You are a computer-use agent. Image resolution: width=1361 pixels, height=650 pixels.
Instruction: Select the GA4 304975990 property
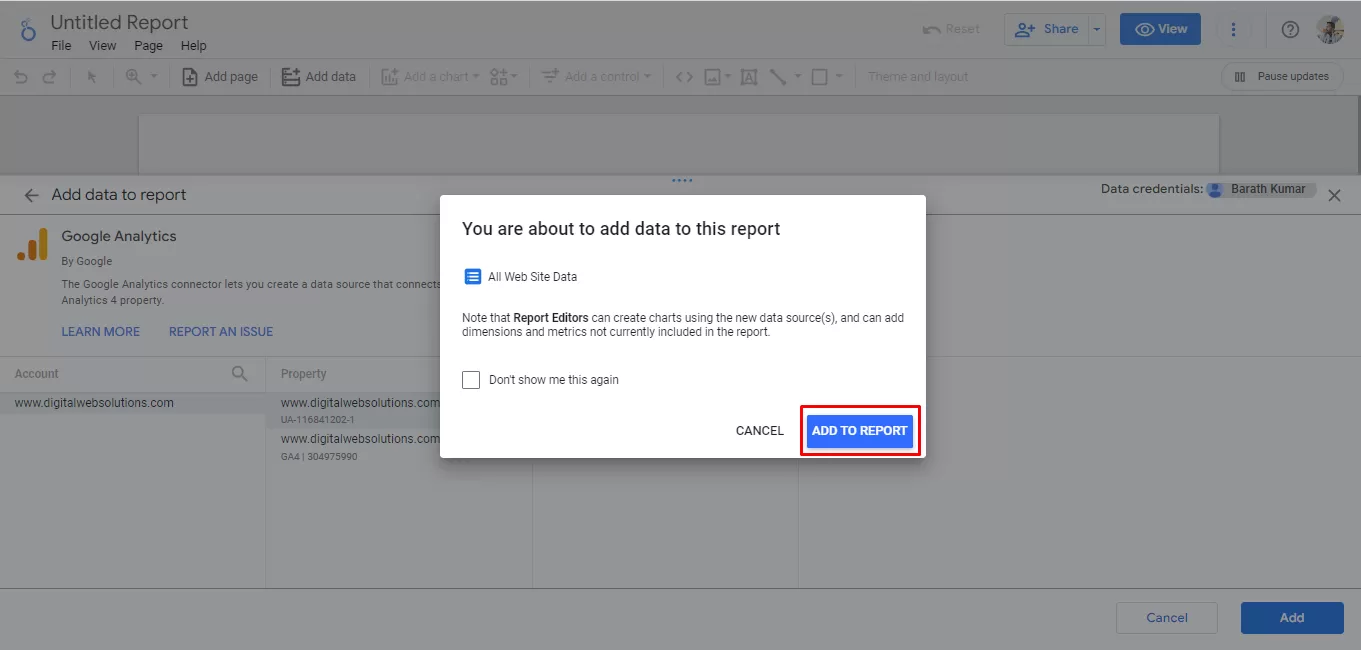pos(360,446)
